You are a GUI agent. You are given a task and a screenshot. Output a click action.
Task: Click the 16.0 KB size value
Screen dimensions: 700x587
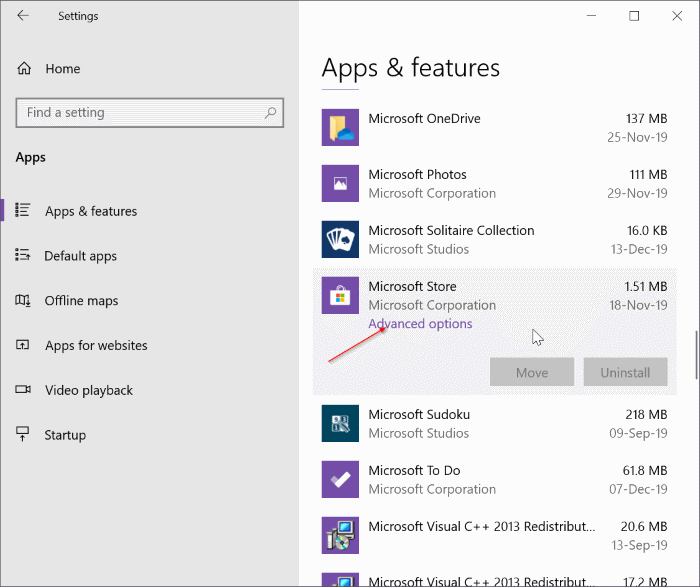pyautogui.click(x=647, y=230)
